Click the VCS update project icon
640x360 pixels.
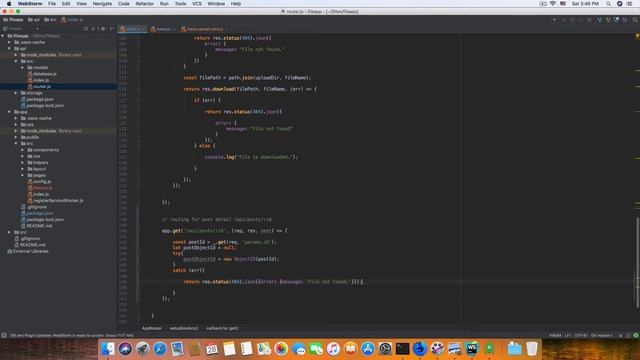tap(599, 20)
